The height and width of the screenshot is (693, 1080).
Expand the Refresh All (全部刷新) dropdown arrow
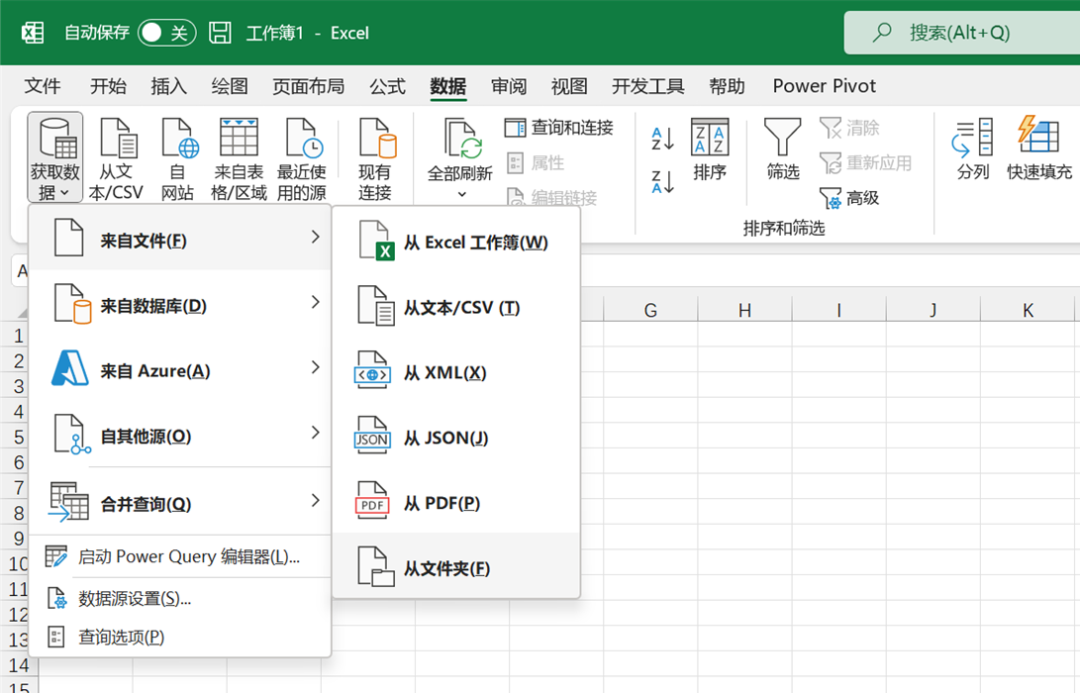(461, 194)
